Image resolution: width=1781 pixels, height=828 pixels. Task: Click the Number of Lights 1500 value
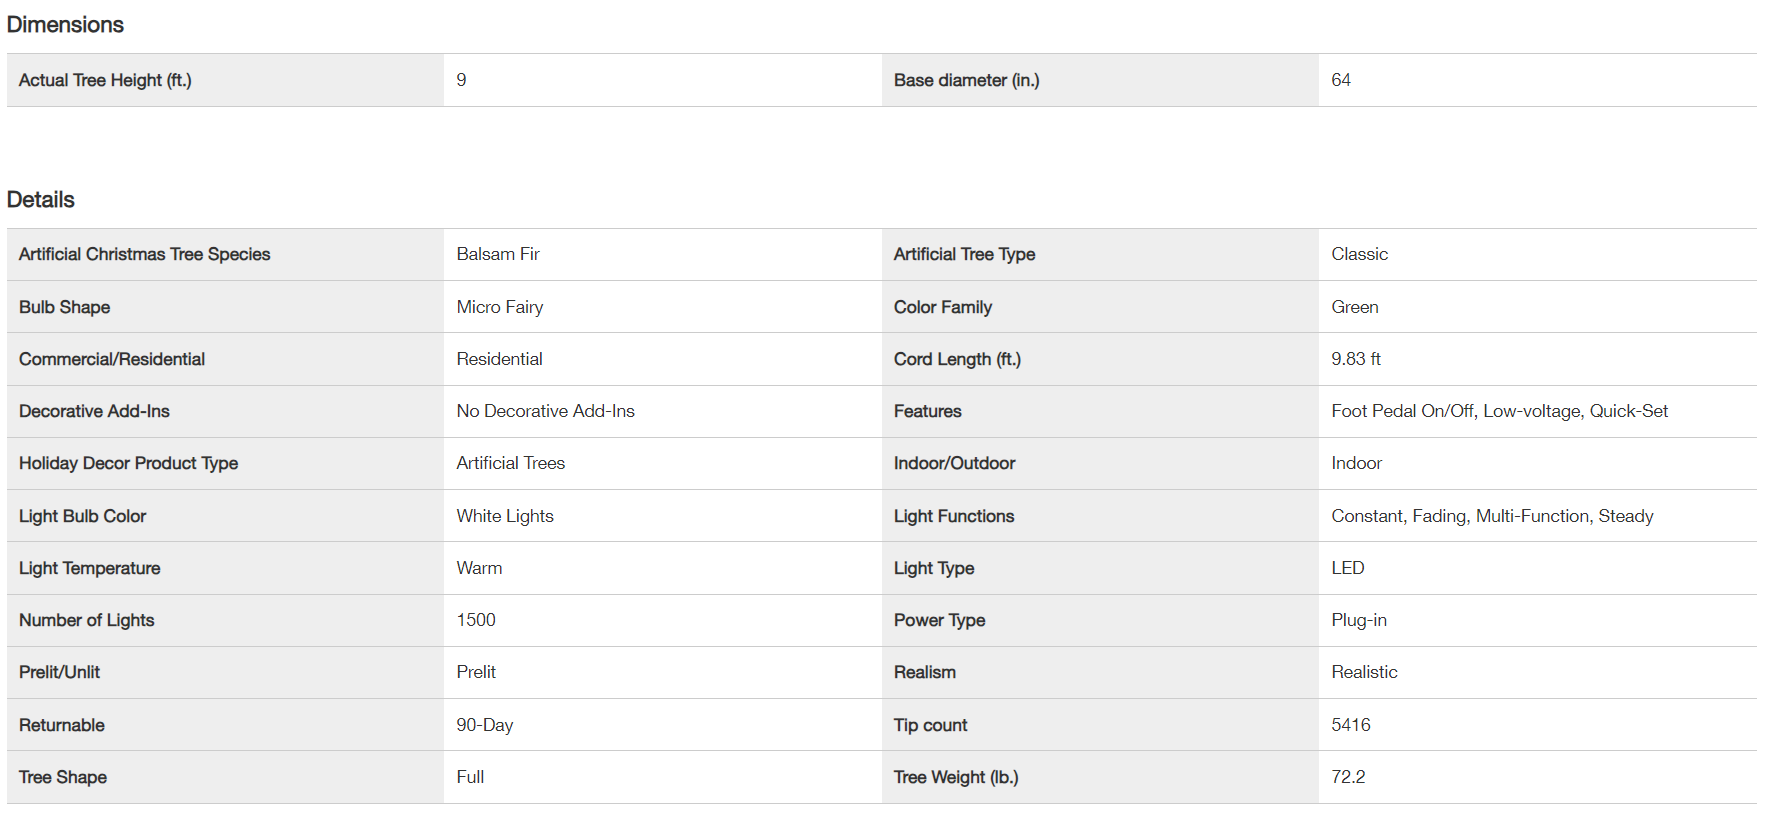pos(476,620)
